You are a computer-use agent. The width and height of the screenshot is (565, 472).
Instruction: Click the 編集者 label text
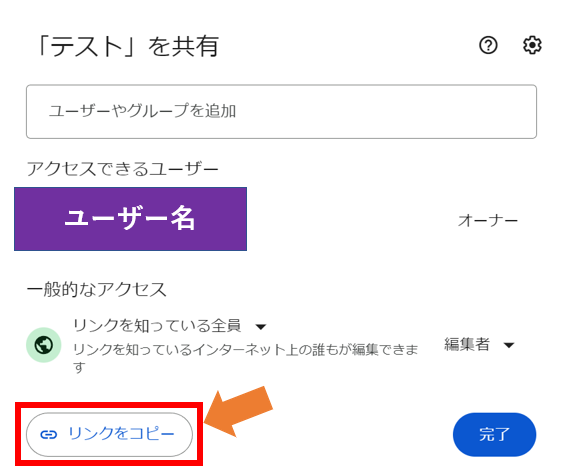coord(467,344)
